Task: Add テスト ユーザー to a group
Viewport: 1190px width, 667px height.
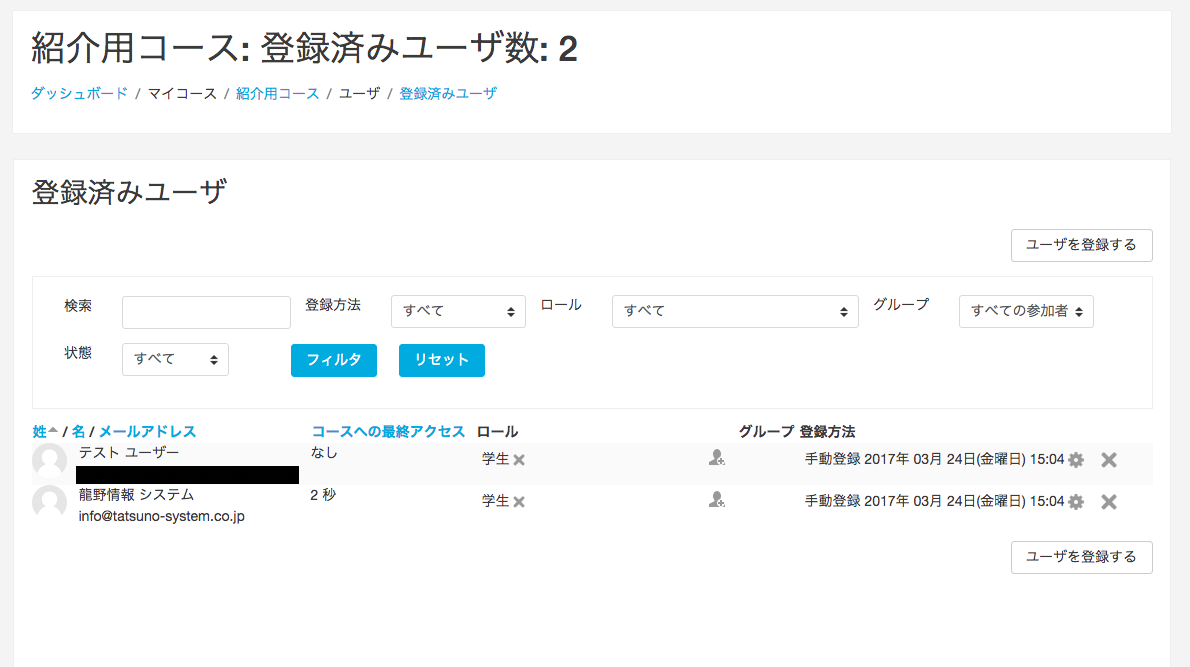Action: point(716,458)
